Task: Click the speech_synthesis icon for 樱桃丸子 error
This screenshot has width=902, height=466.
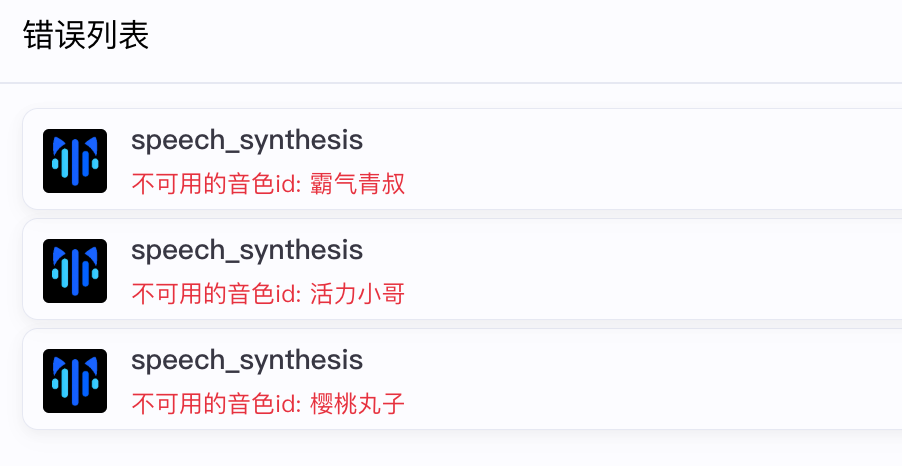Action: click(75, 380)
